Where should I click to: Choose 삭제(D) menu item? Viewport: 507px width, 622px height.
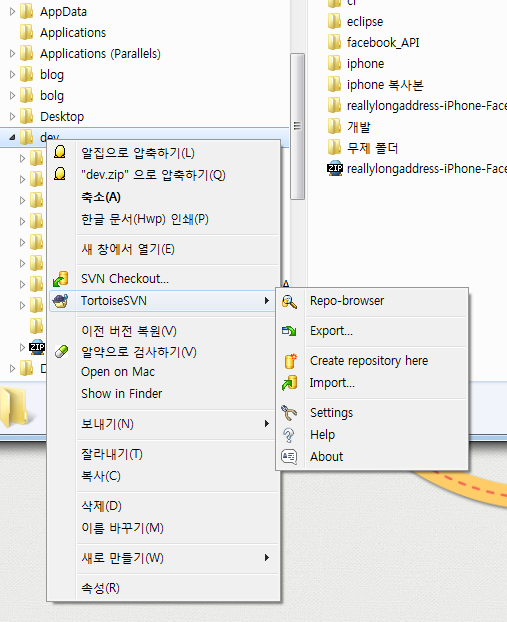(163, 506)
